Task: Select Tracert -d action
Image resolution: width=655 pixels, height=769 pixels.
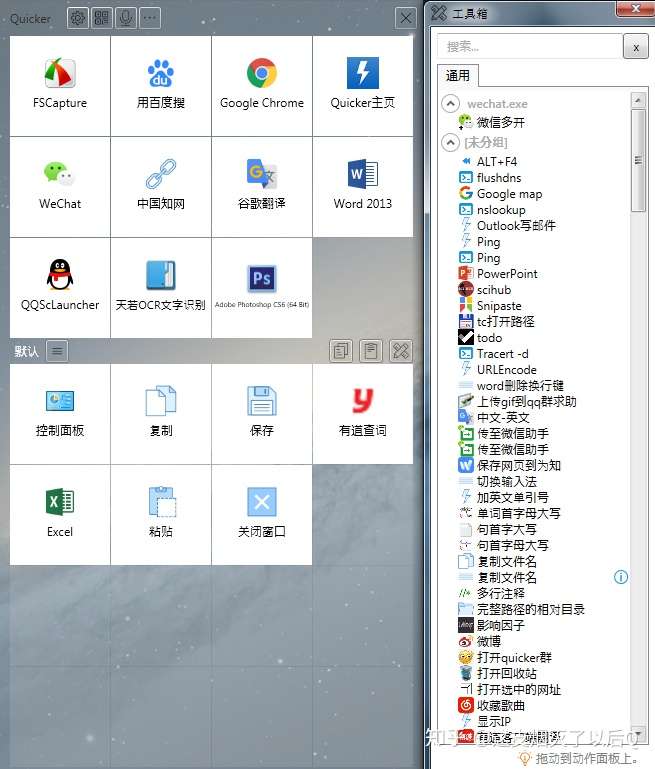Action: (493, 354)
